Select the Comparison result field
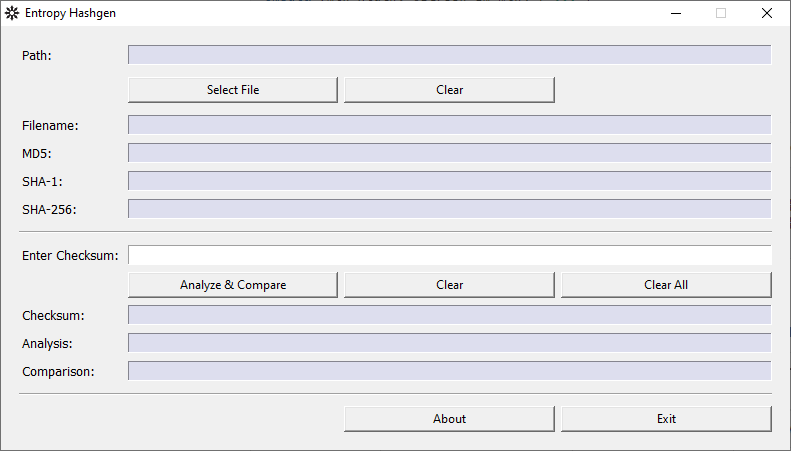This screenshot has height=451, width=791. coord(449,371)
